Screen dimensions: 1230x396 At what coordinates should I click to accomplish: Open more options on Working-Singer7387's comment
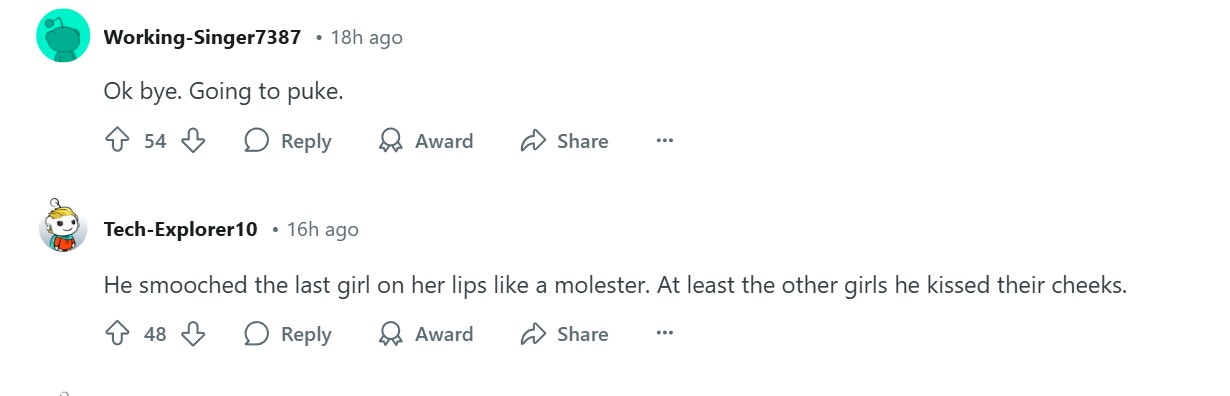click(x=665, y=141)
